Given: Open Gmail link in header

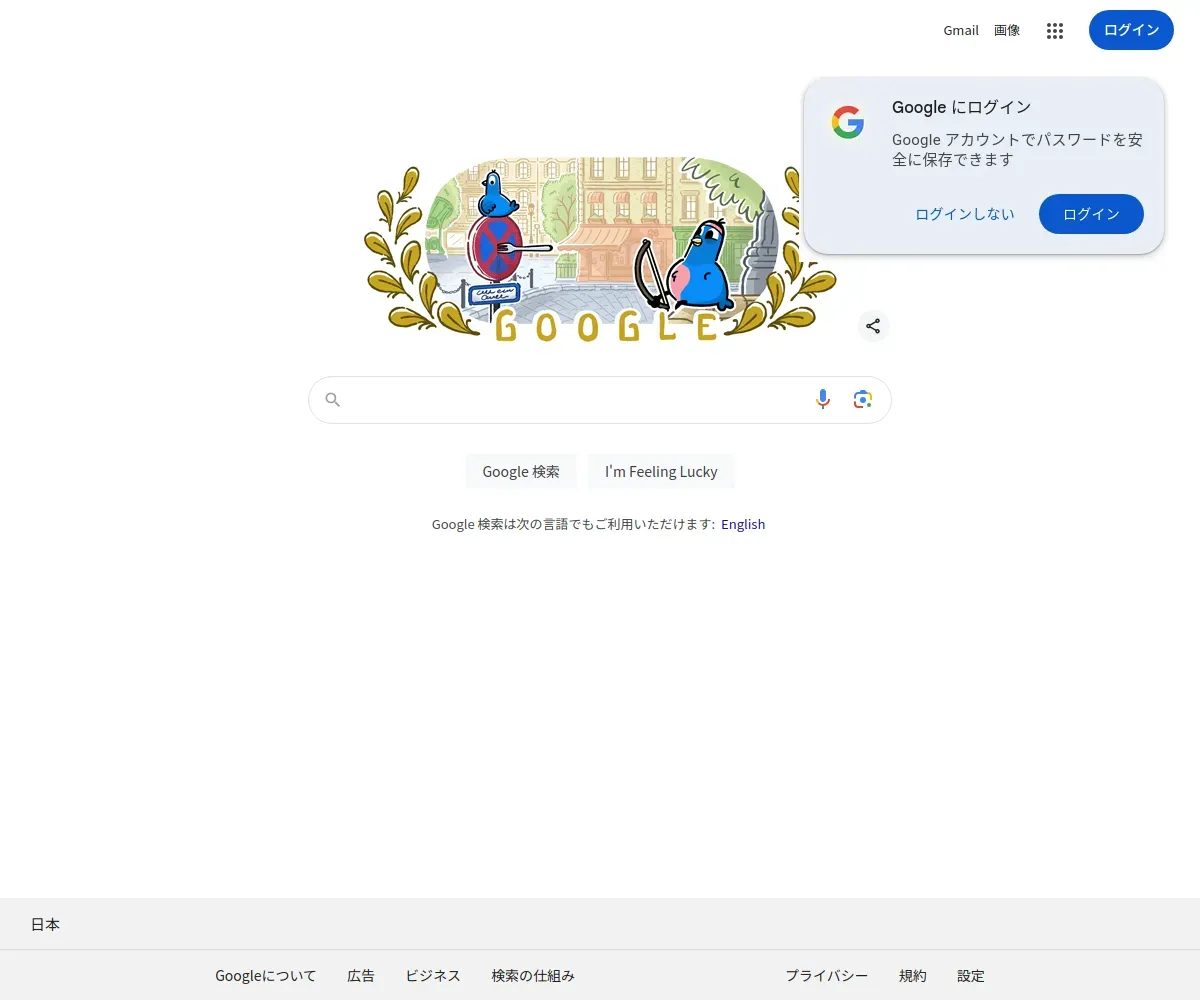Looking at the screenshot, I should point(961,30).
